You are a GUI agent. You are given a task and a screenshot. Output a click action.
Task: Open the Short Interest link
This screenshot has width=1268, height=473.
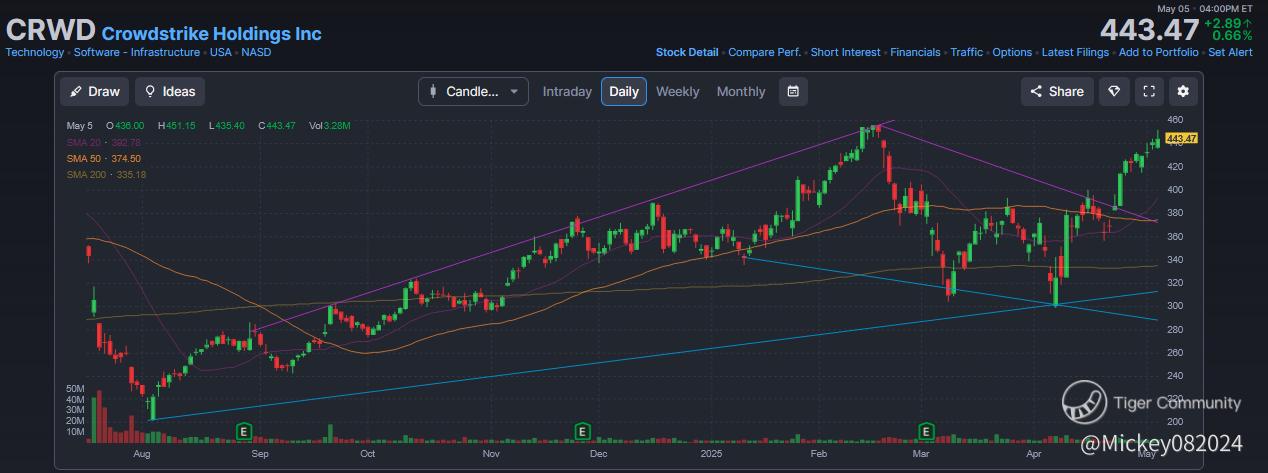point(846,52)
